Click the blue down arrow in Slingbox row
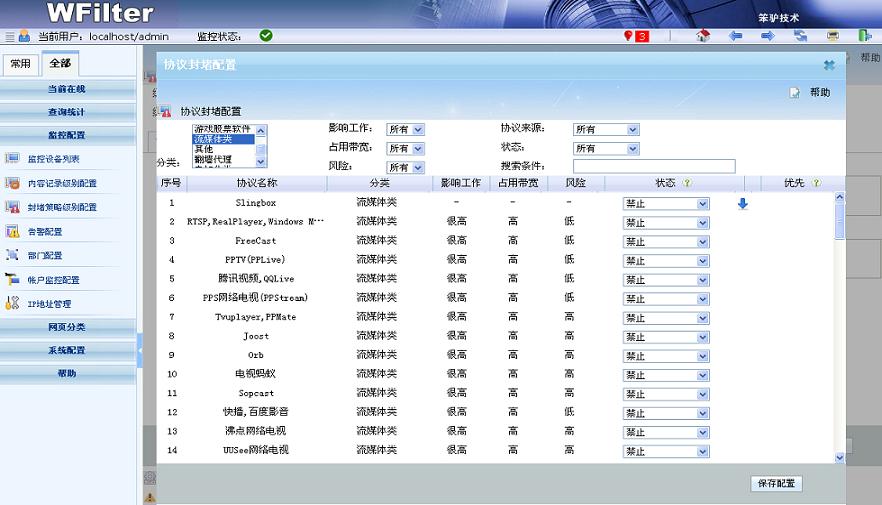 (x=743, y=203)
